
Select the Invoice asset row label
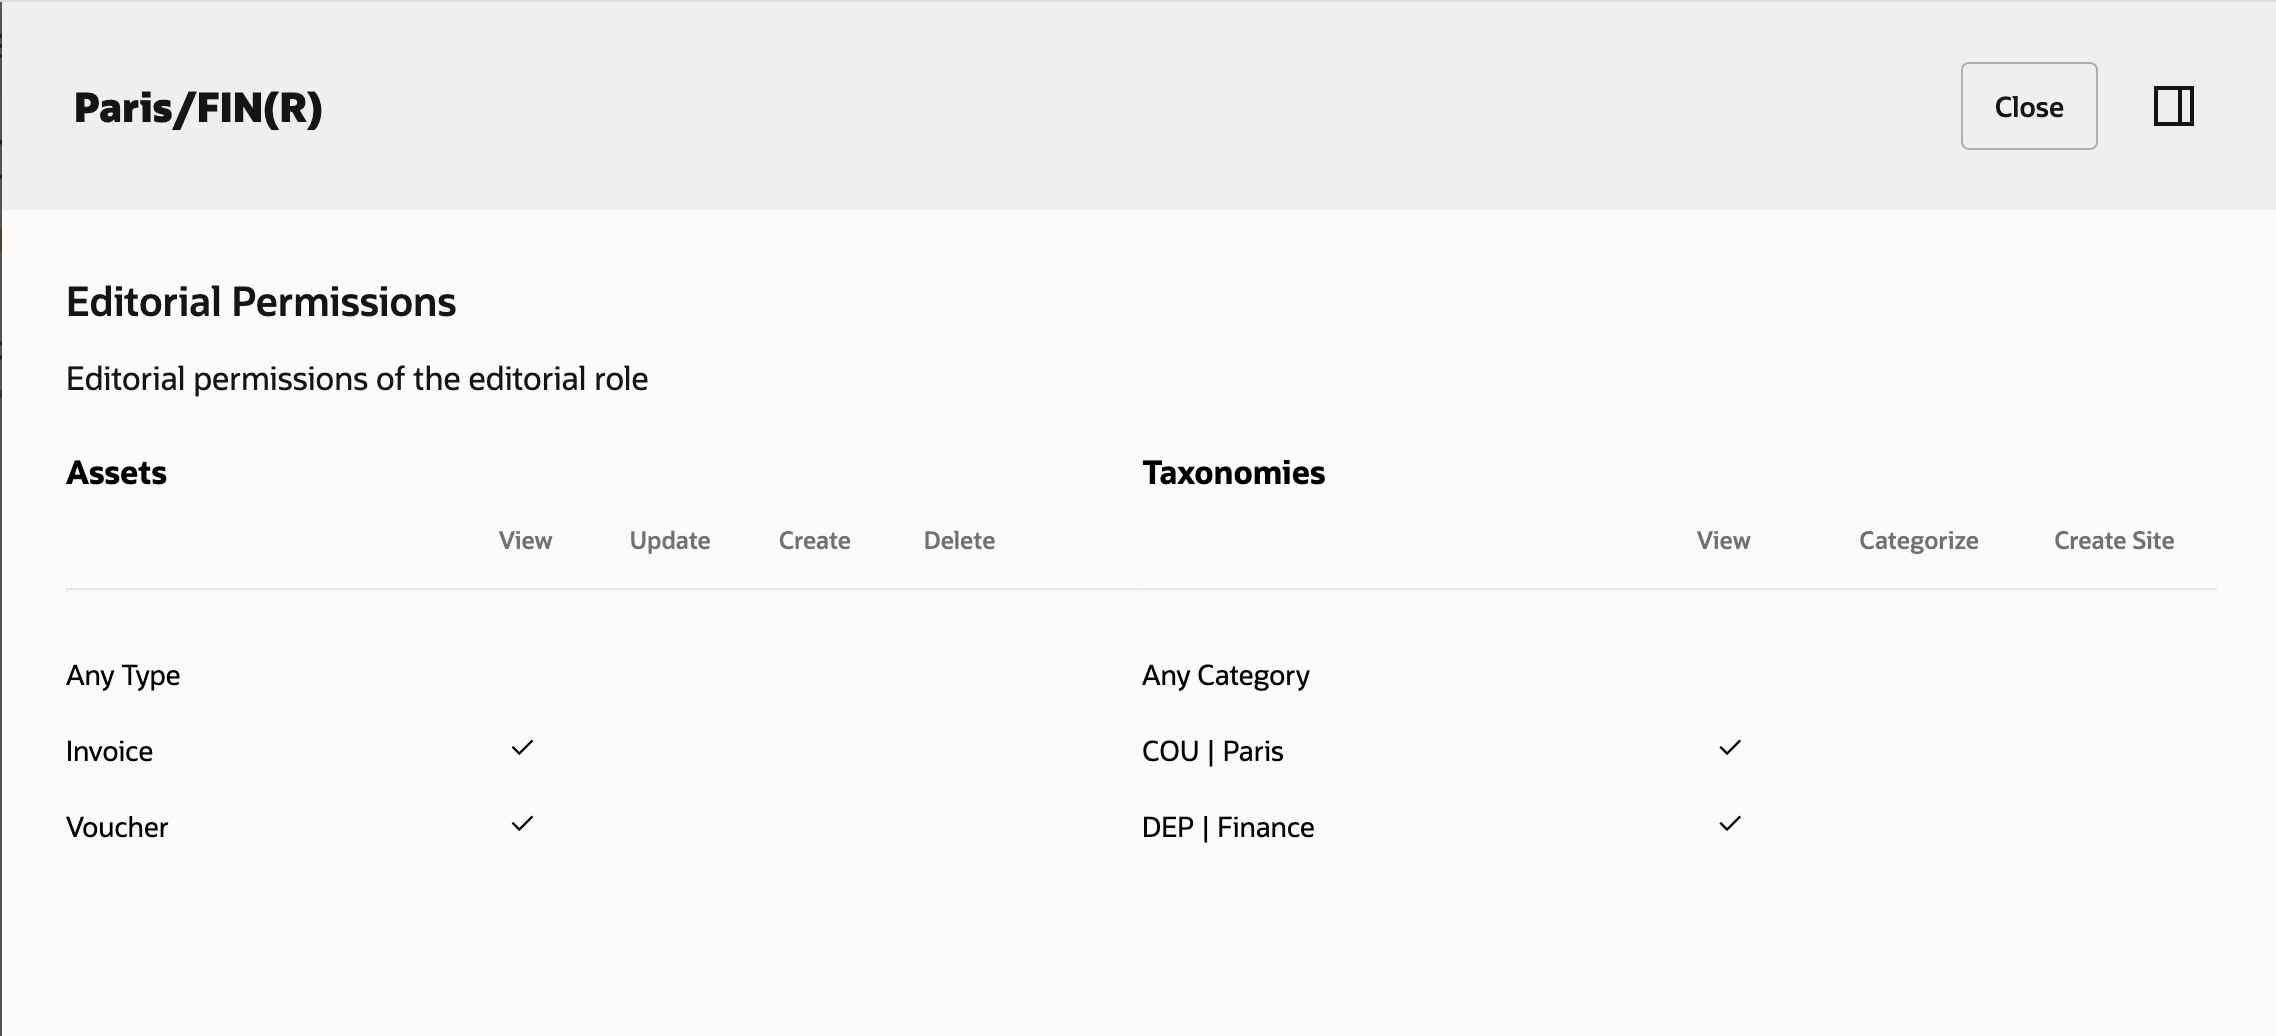click(x=109, y=752)
